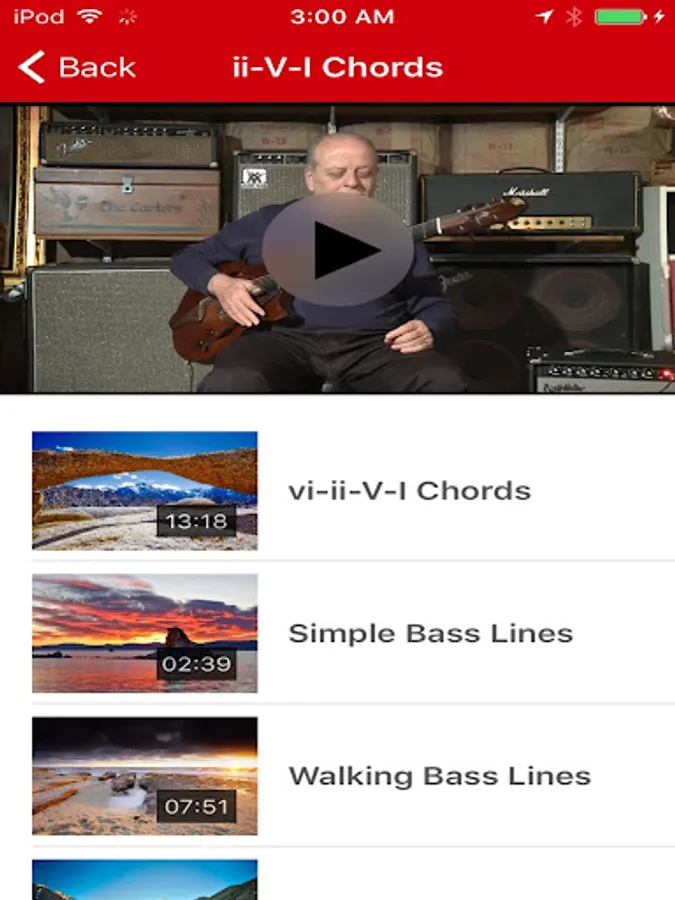Tap the ii-V-I Chords header title
The height and width of the screenshot is (900, 675).
[x=338, y=67]
